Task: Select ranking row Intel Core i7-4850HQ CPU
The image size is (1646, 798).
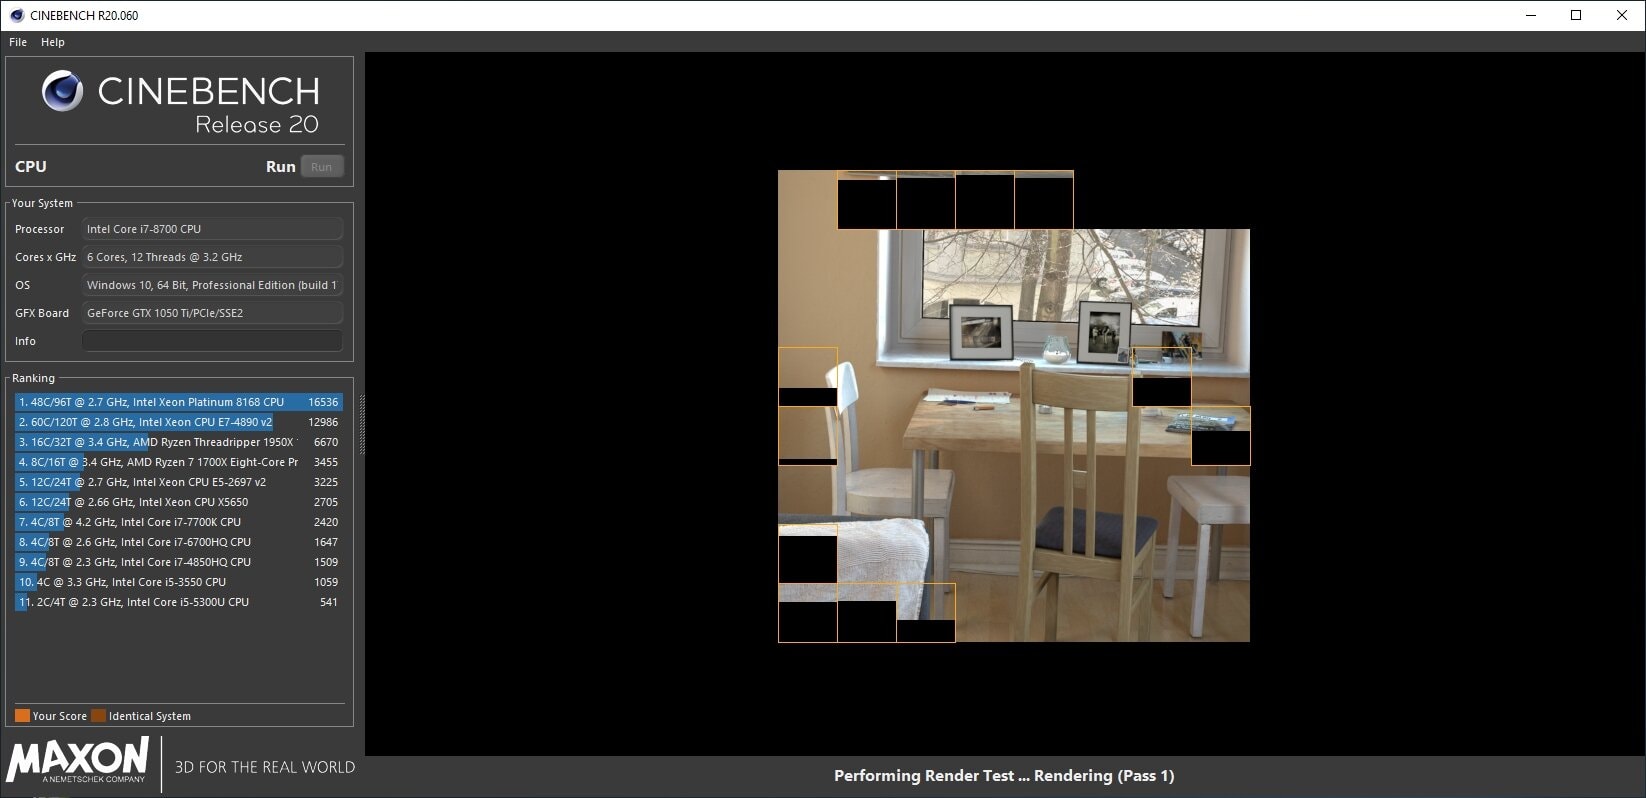Action: (x=178, y=562)
